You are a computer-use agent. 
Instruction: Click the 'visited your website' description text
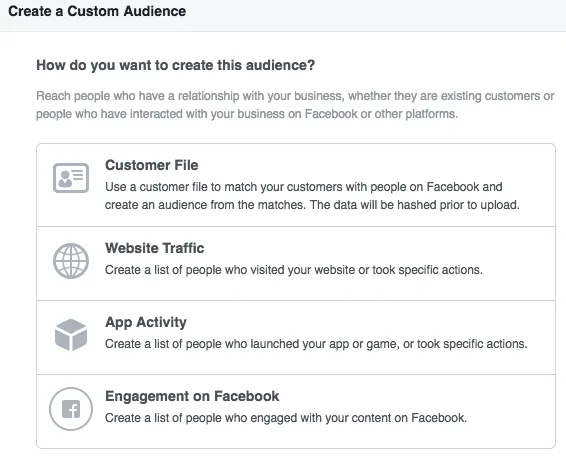click(x=293, y=270)
